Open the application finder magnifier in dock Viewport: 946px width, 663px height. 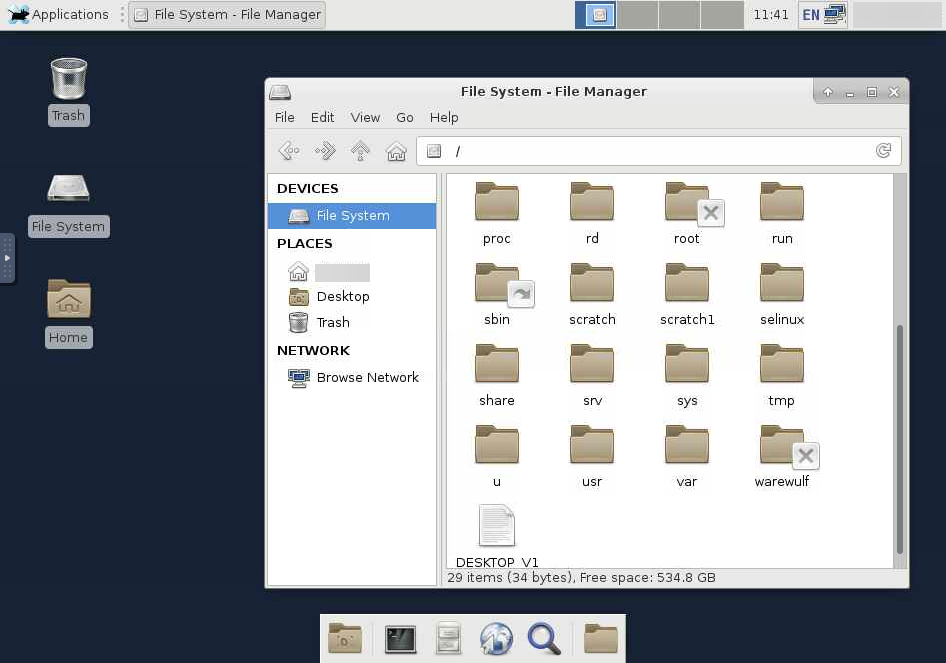(x=544, y=639)
